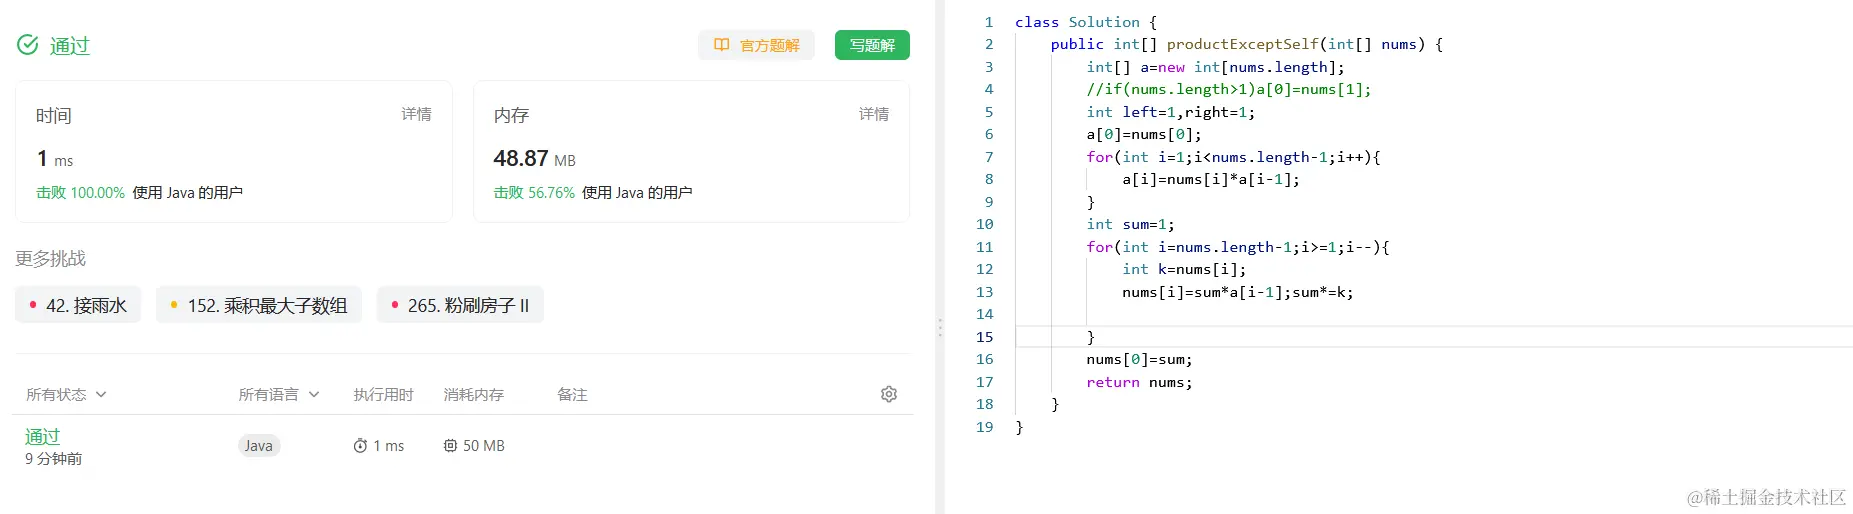Image resolution: width=1853 pixels, height=514 pixels.
Task: Place cursor on empty code line 14
Action: [1434, 314]
